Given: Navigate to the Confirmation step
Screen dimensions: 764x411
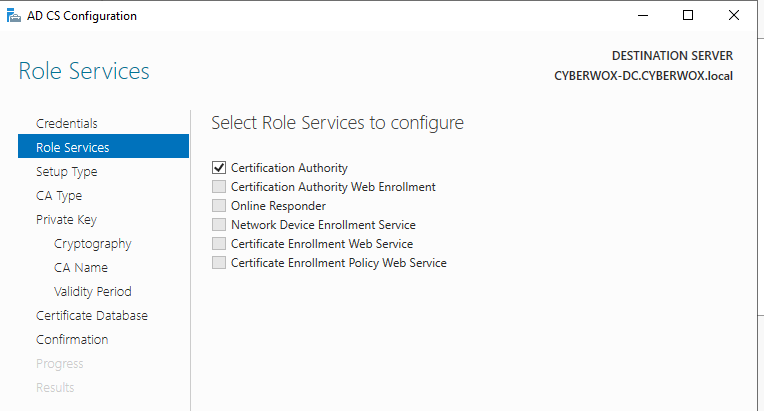Looking at the screenshot, I should pyautogui.click(x=72, y=339).
